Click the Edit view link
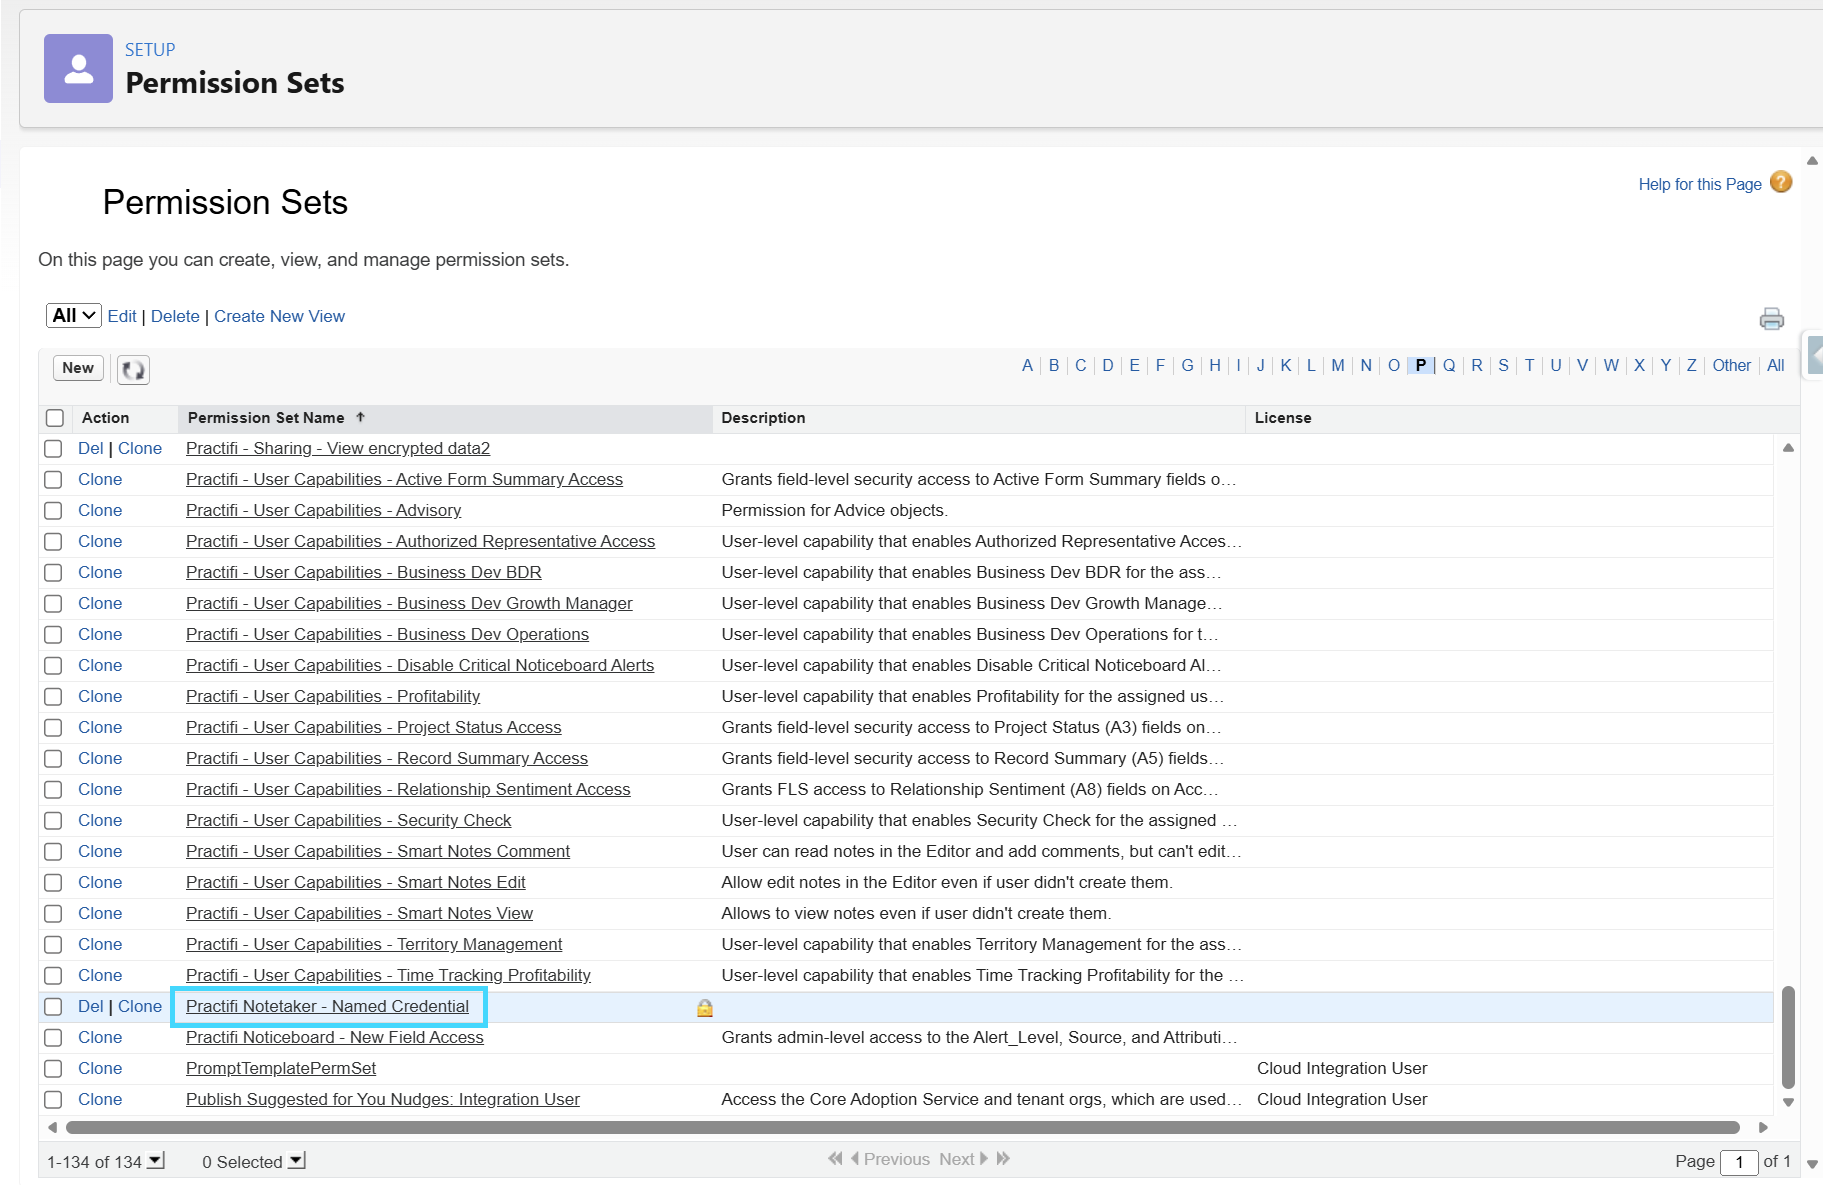The width and height of the screenshot is (1823, 1185). coord(122,316)
